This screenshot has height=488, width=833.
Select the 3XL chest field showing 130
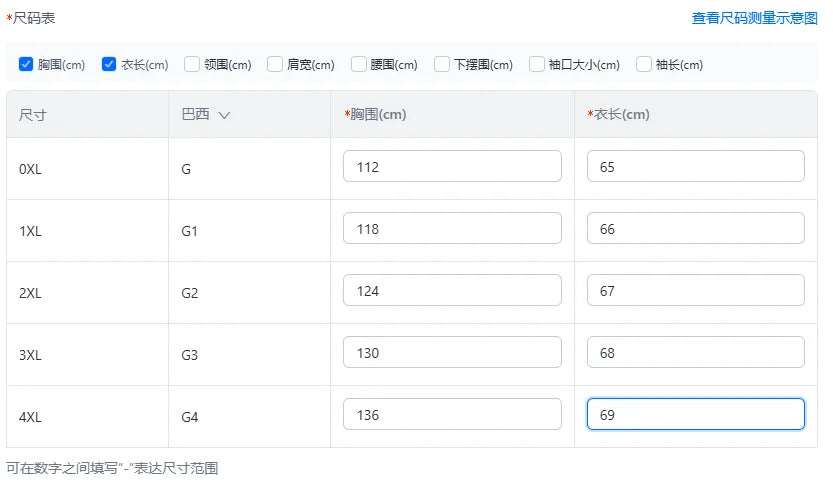pos(452,353)
